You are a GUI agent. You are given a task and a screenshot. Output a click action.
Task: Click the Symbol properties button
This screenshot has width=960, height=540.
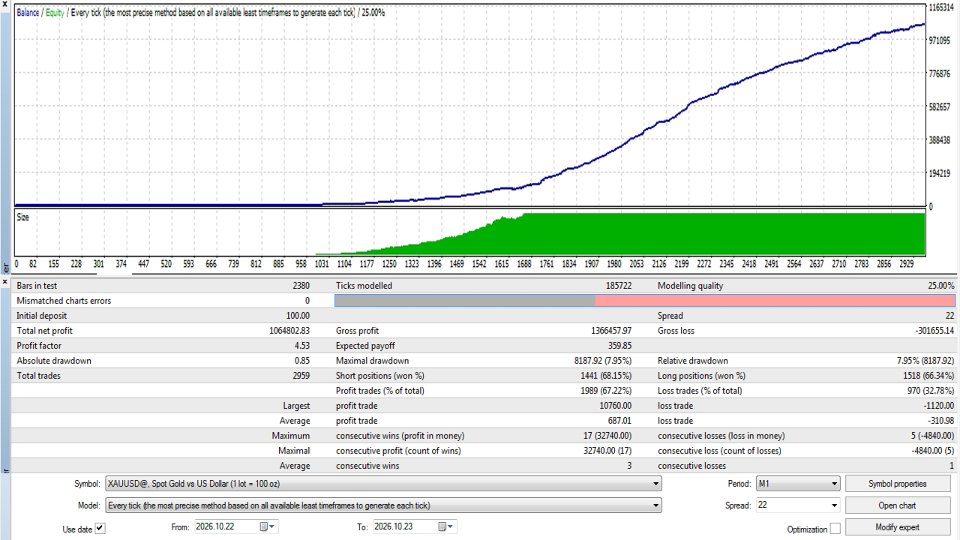[x=897, y=484]
